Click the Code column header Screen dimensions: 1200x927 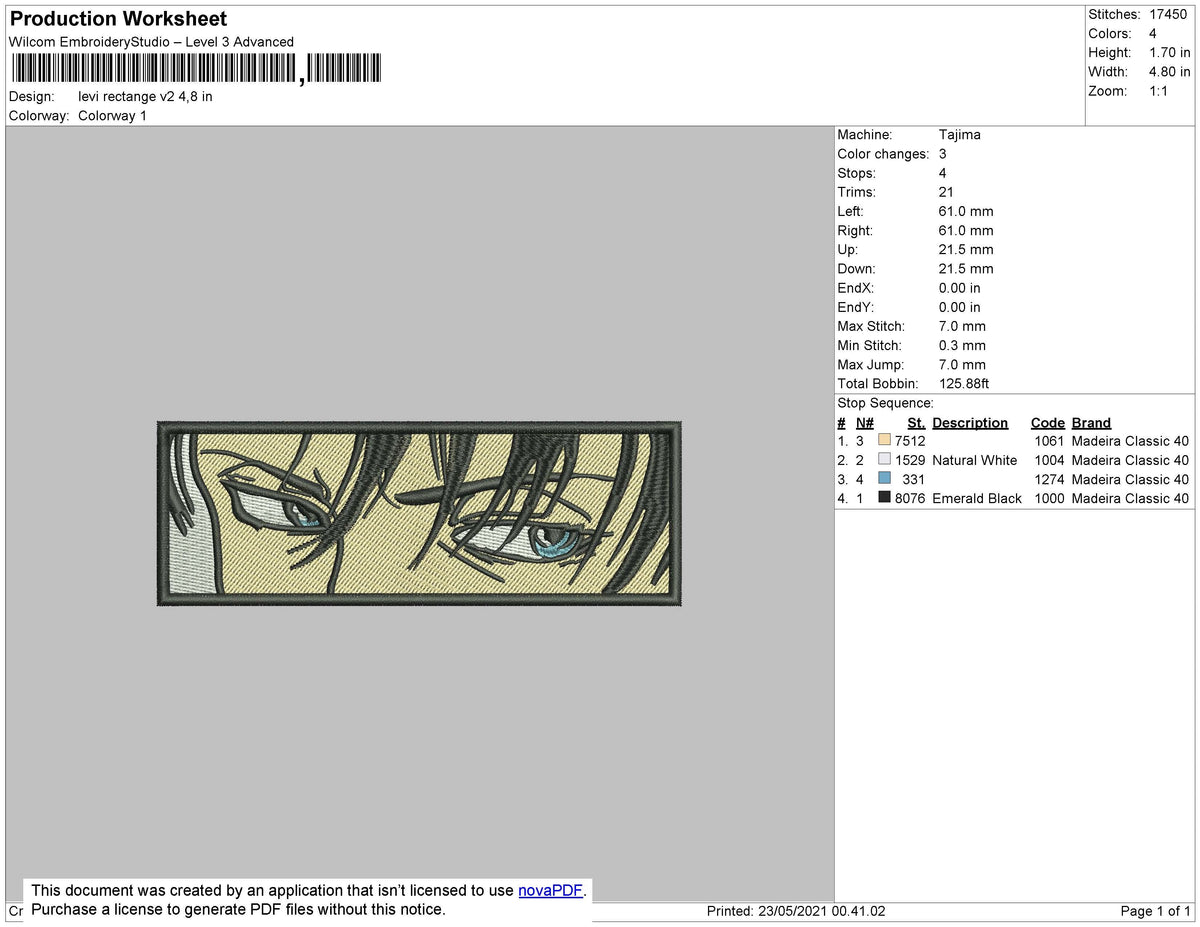(x=1047, y=422)
